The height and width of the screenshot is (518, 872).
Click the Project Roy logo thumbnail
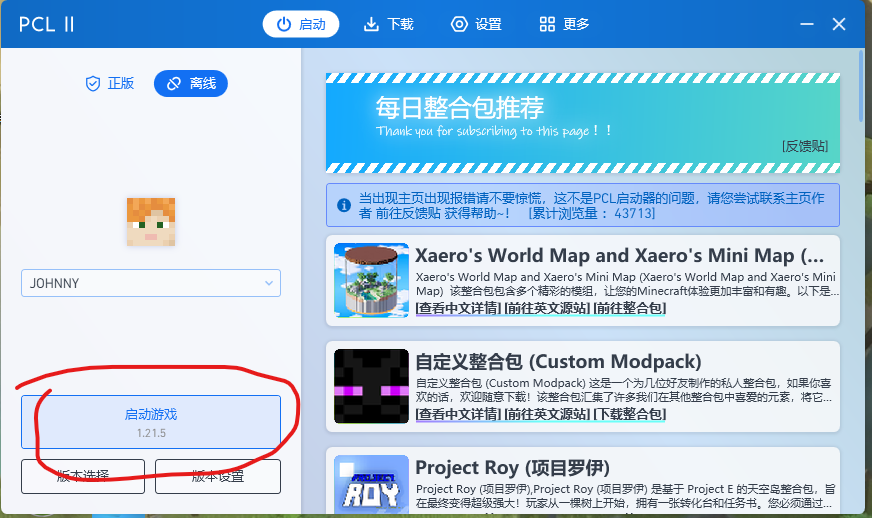[x=371, y=484]
